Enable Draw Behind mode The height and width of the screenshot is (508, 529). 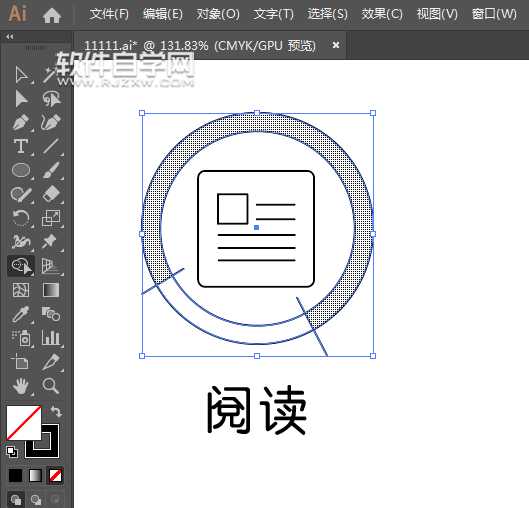[x=36, y=499]
